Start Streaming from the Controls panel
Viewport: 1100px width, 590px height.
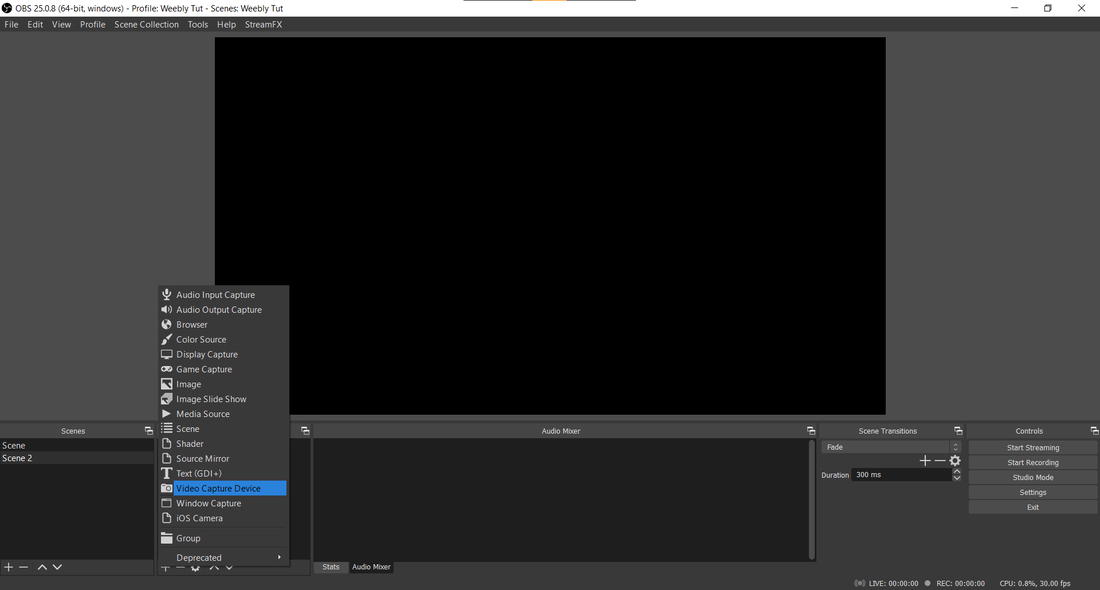(1032, 447)
